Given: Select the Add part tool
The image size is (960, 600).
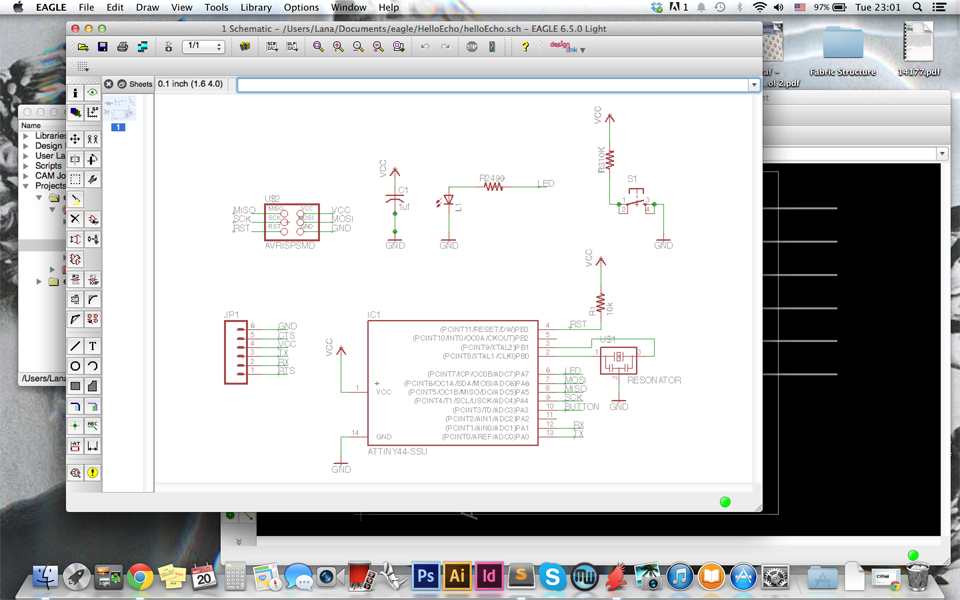Looking at the screenshot, I should point(92,219).
